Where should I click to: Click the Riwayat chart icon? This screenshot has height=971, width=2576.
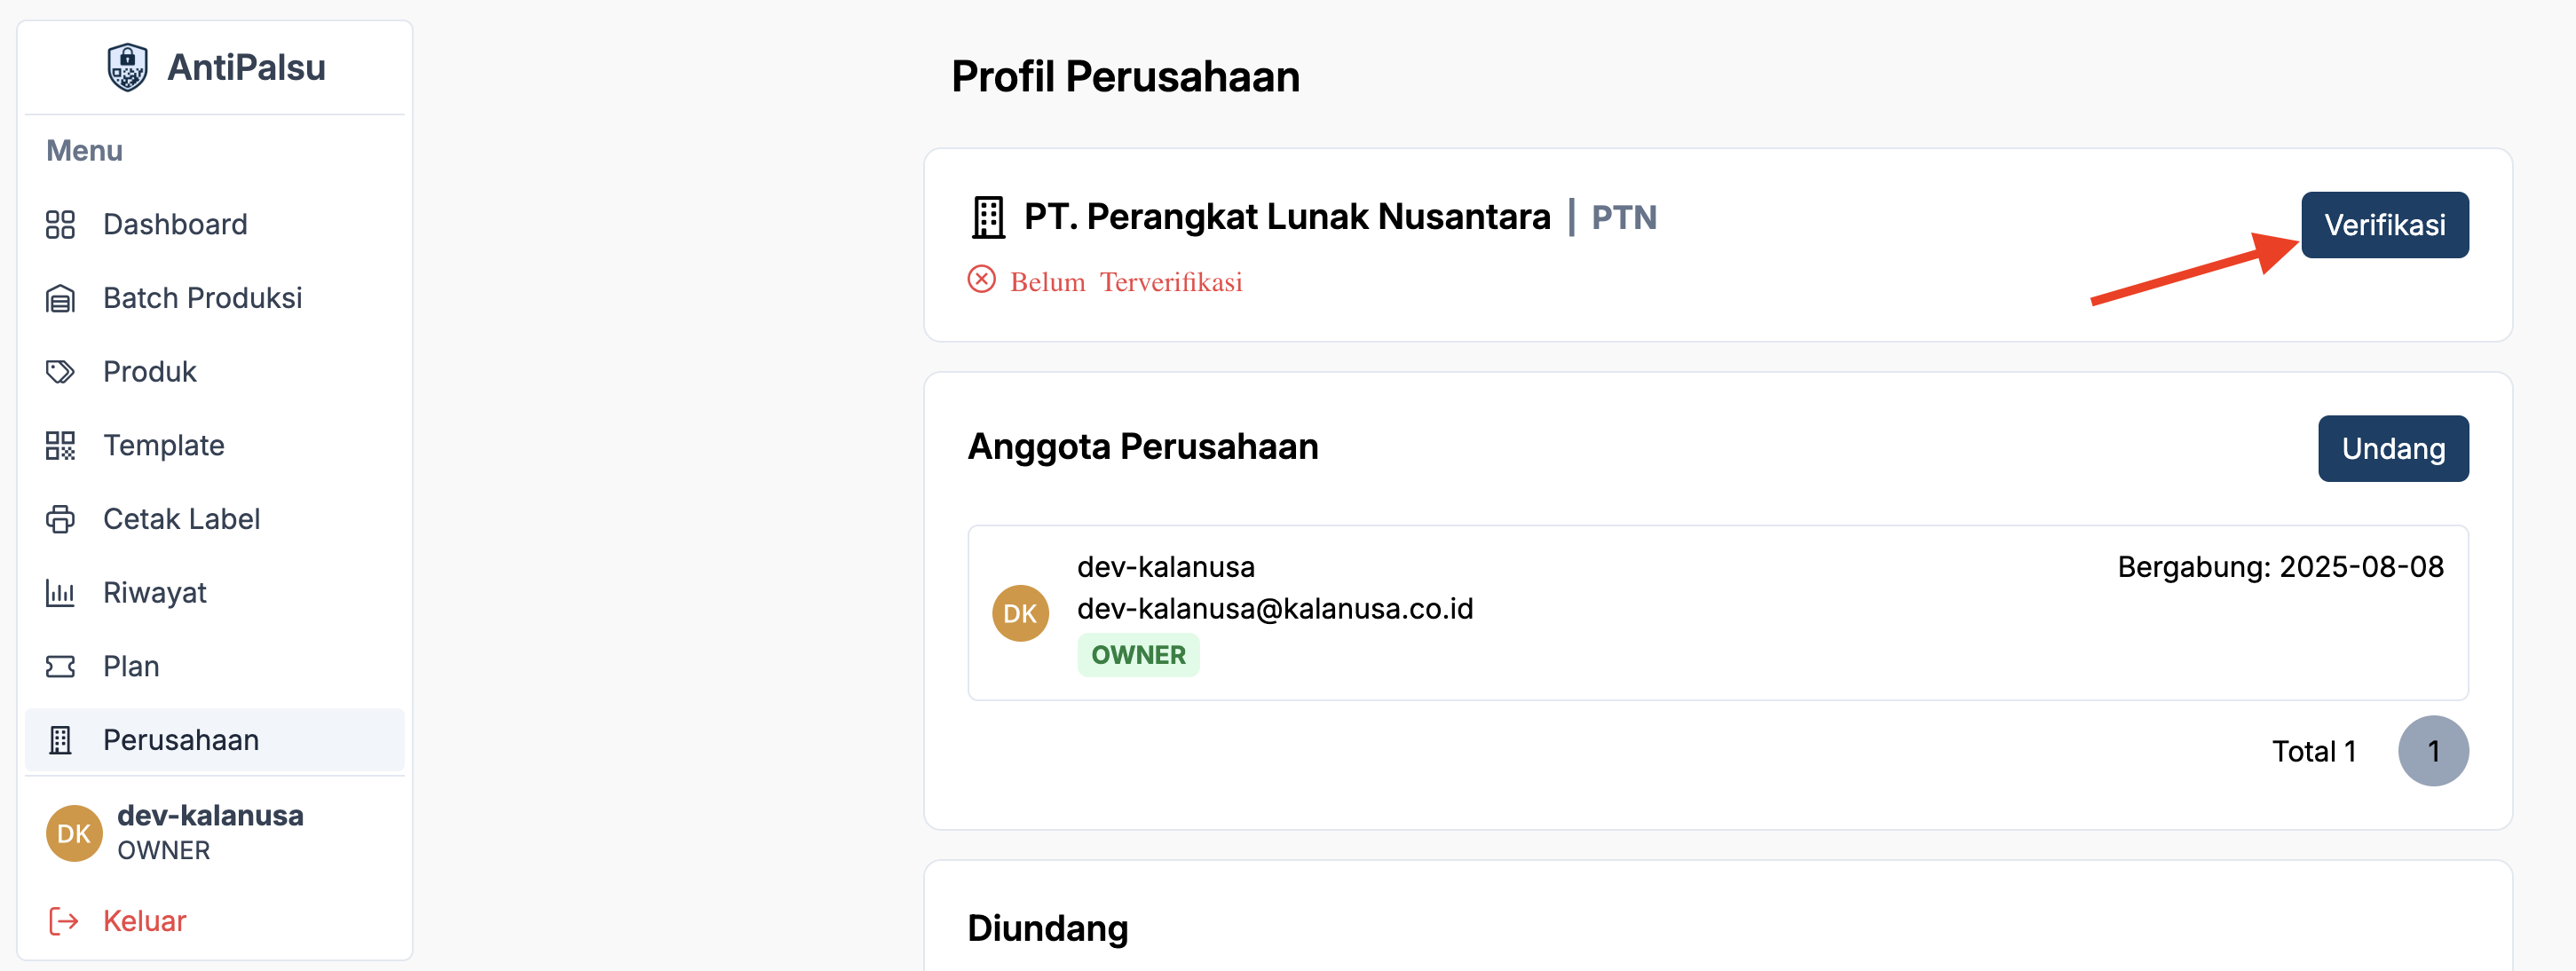(x=60, y=593)
